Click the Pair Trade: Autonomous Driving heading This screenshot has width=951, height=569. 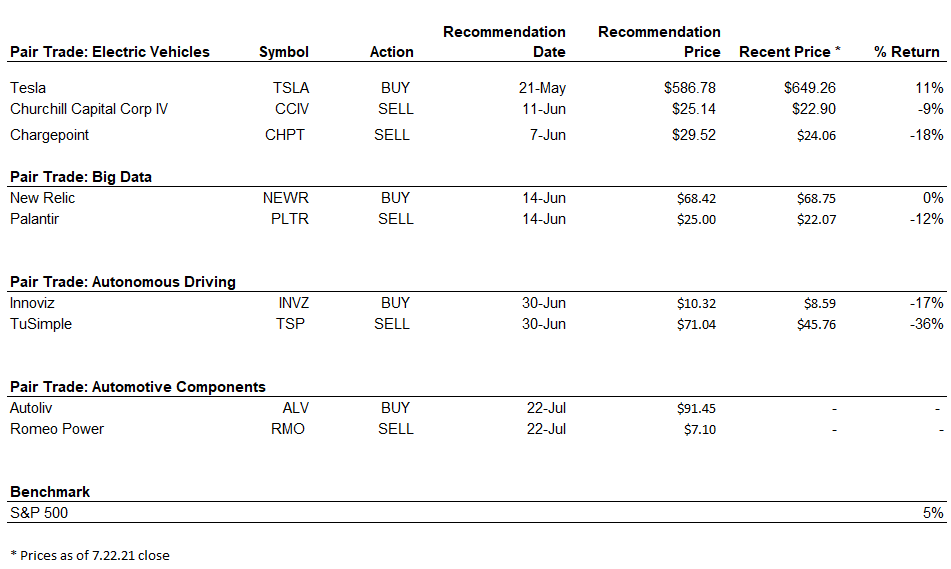click(123, 282)
